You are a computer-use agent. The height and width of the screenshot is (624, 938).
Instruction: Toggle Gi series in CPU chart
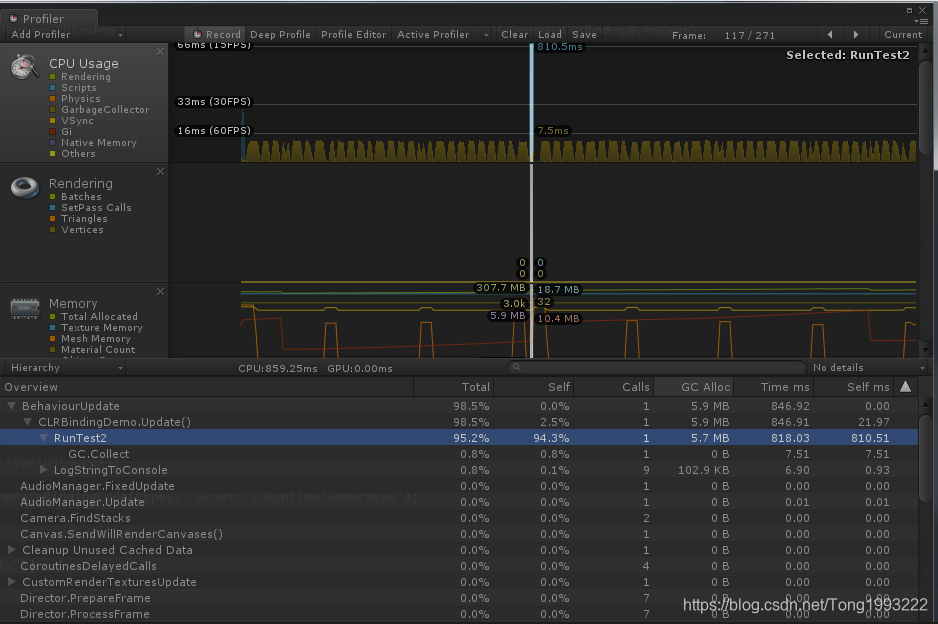(53, 132)
